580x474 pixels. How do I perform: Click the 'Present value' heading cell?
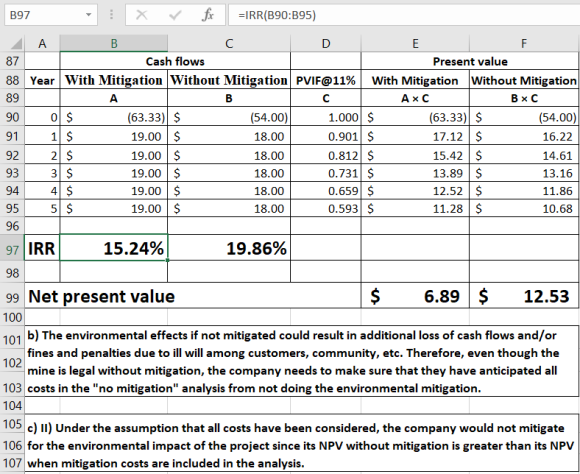[x=470, y=61]
